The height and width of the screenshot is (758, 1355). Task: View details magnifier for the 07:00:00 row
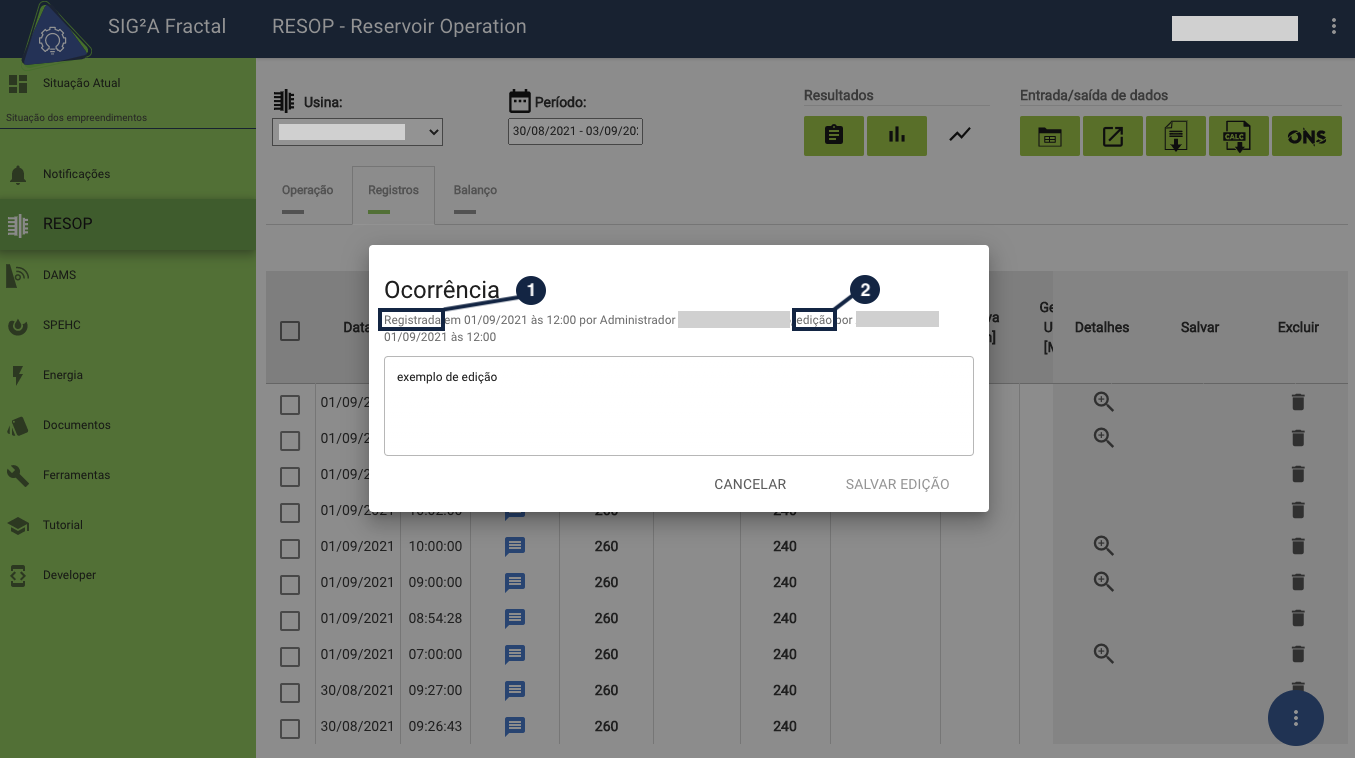(x=1103, y=654)
